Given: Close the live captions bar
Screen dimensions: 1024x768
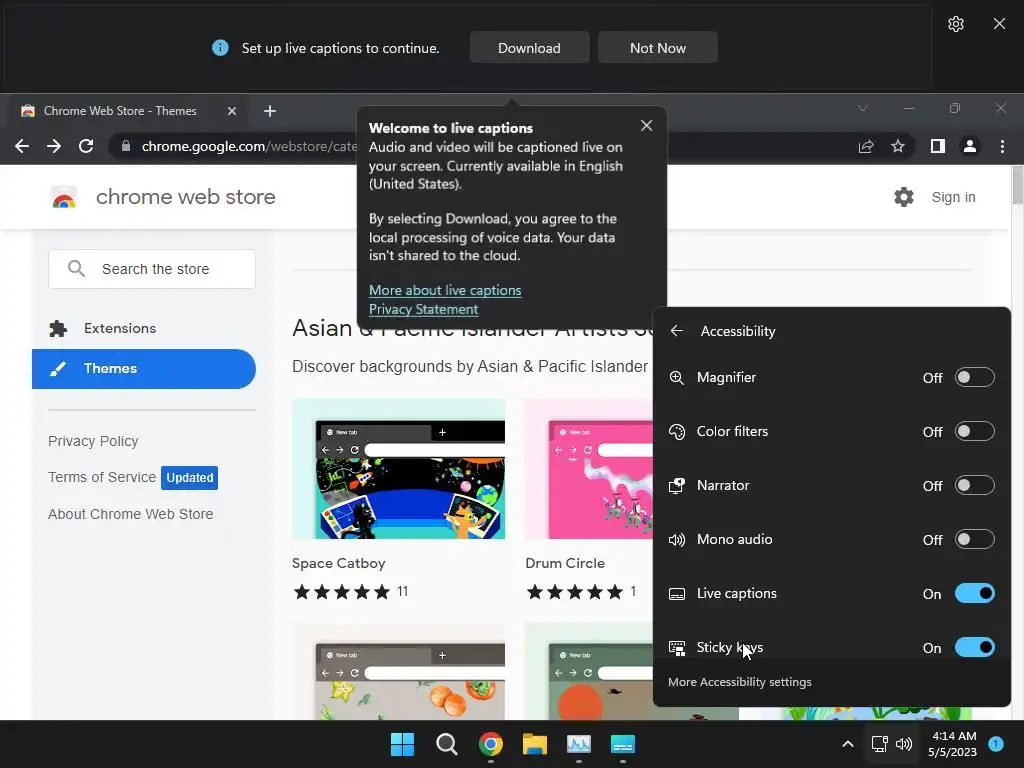Looking at the screenshot, I should pyautogui.click(x=999, y=24).
